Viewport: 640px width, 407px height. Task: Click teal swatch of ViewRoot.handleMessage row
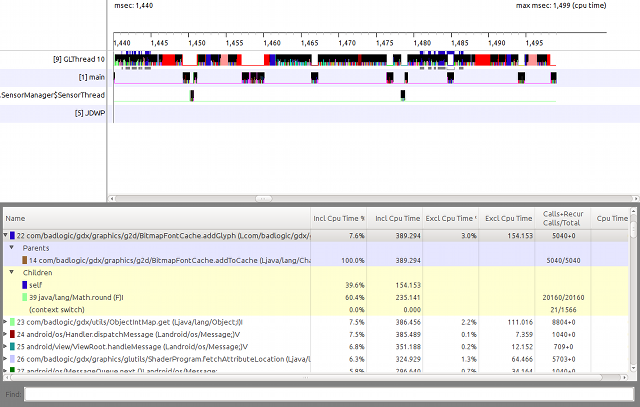pyautogui.click(x=13, y=347)
